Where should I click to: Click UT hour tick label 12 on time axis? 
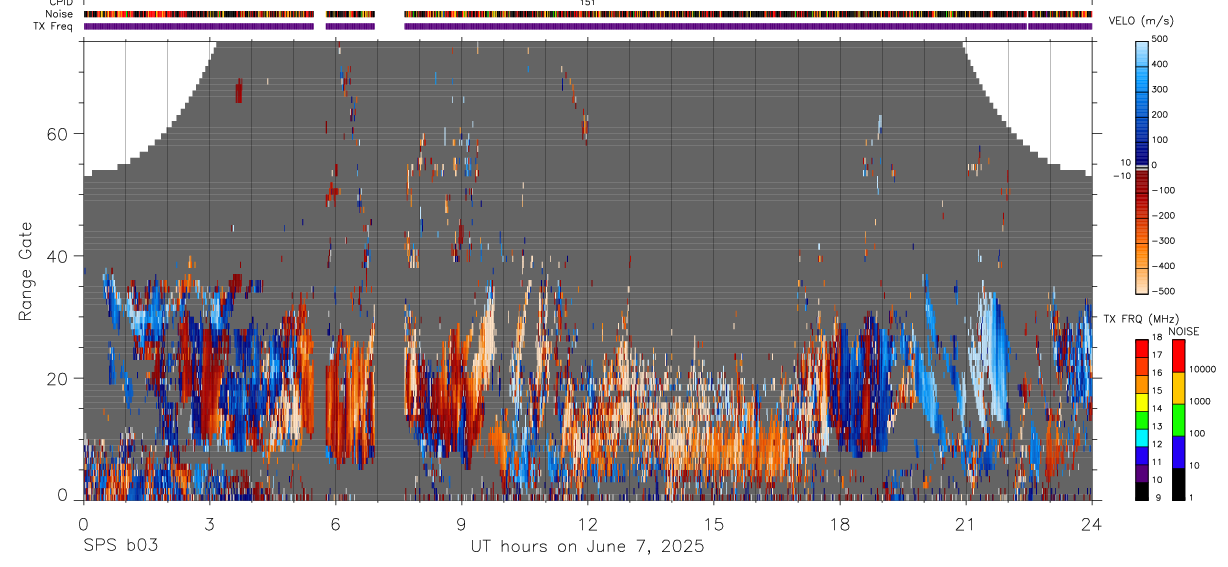(588, 523)
